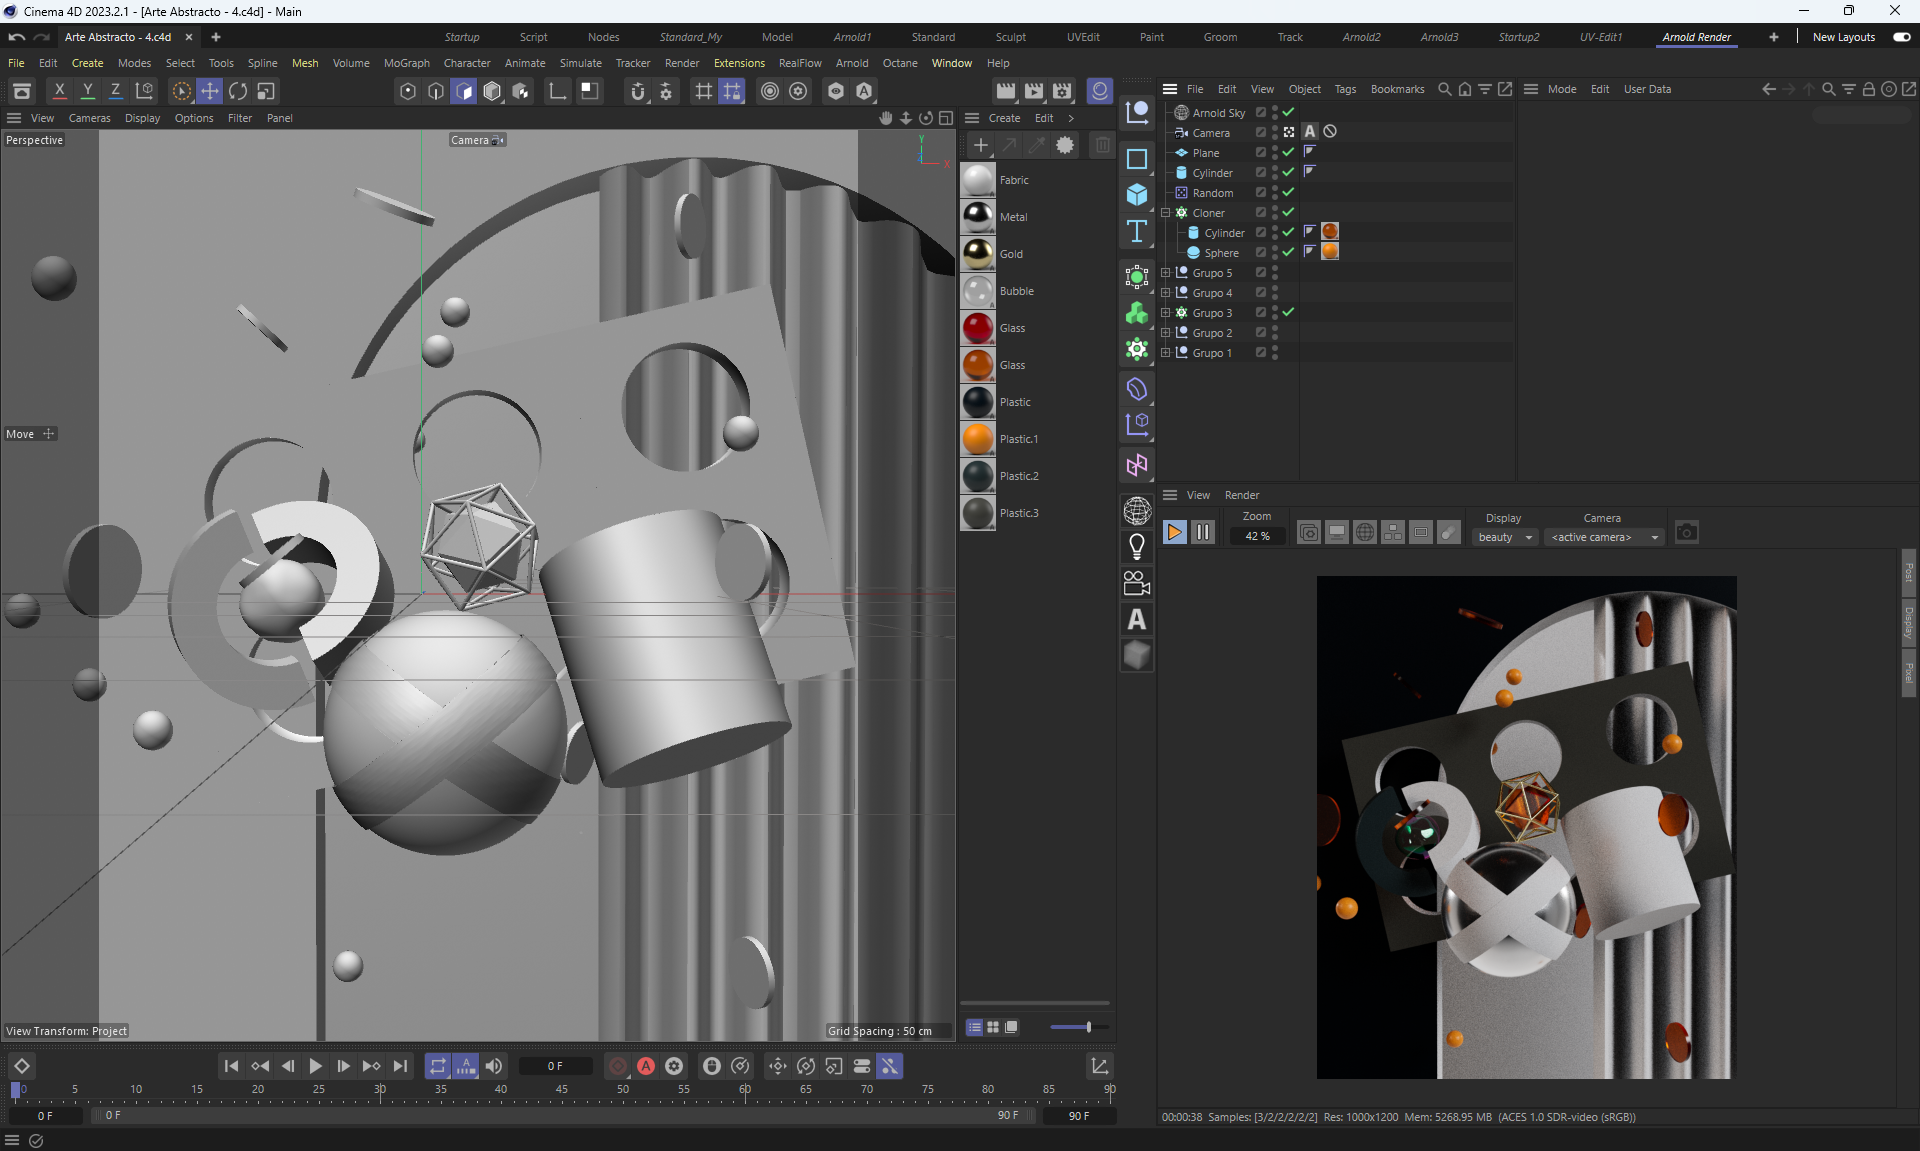The height and width of the screenshot is (1151, 1920).
Task: Click the snapshot camera icon in render view
Action: [1686, 533]
